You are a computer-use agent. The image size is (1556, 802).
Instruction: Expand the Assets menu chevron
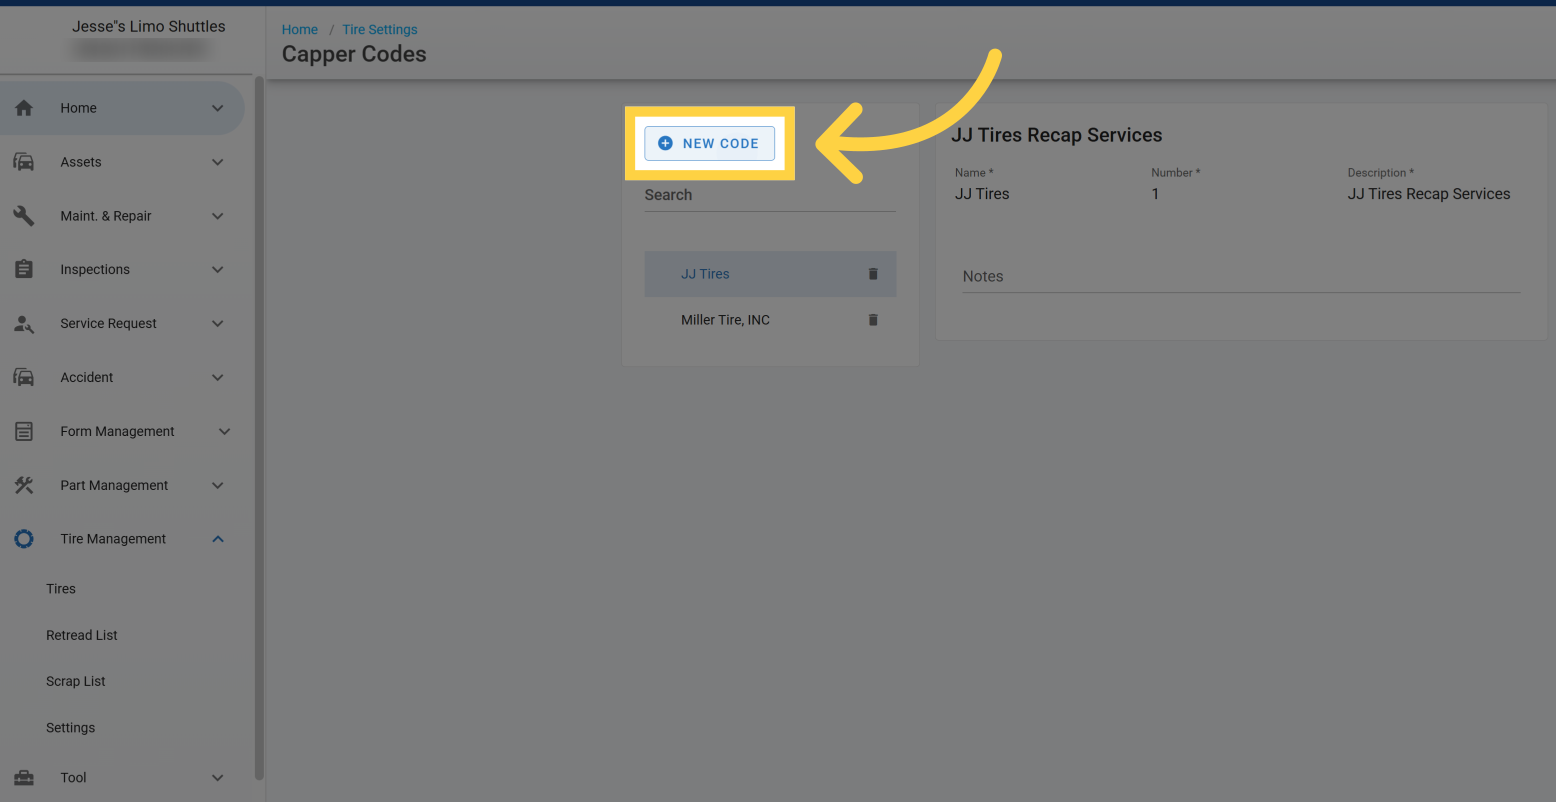[218, 162]
